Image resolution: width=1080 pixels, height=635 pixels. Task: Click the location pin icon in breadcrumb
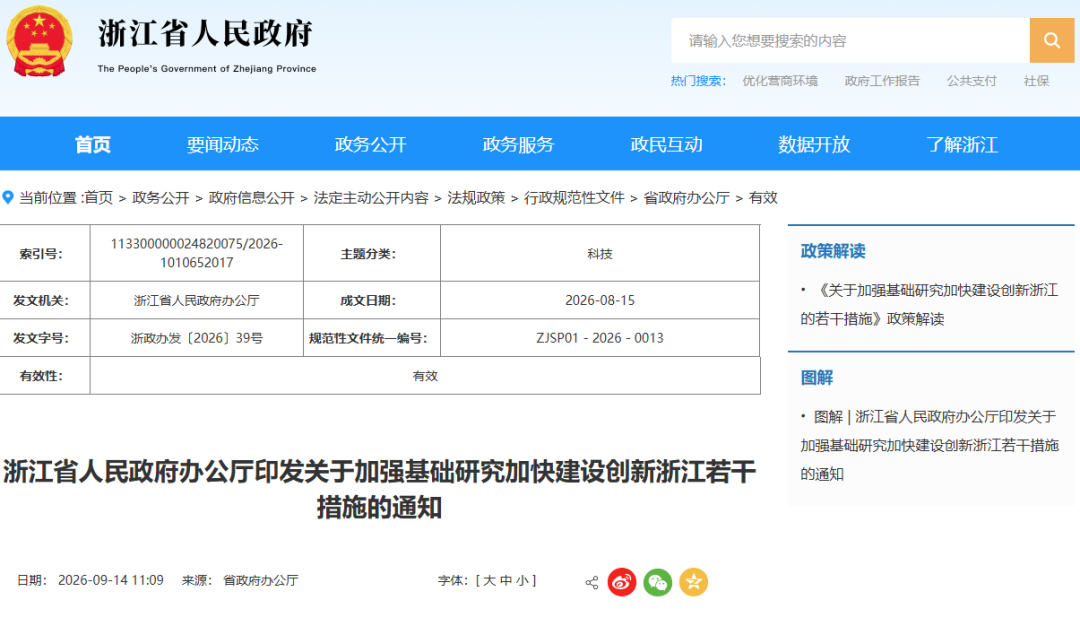[x=8, y=198]
